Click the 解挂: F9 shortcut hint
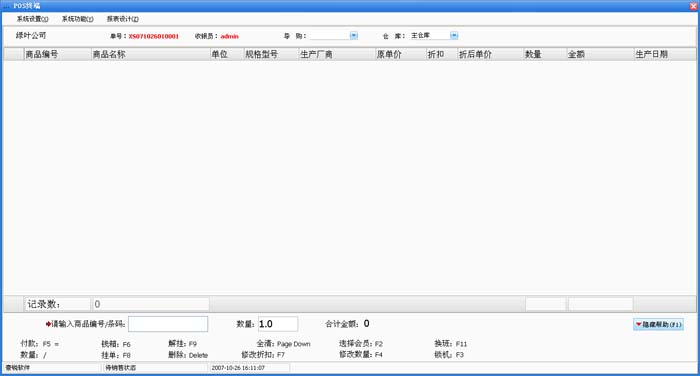Screen dimensions: 700x376 click(182, 343)
